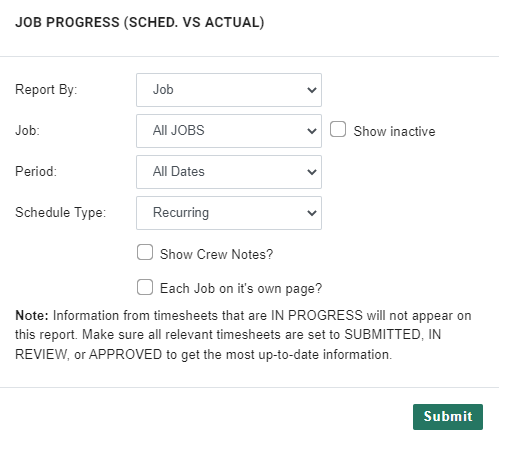Click the All Dates value text
The height and width of the screenshot is (450, 517).
tap(179, 172)
